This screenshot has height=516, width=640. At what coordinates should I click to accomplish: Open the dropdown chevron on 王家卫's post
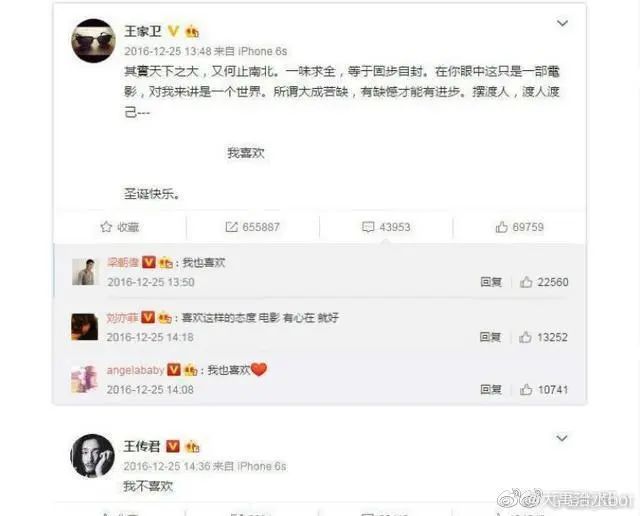point(562,23)
